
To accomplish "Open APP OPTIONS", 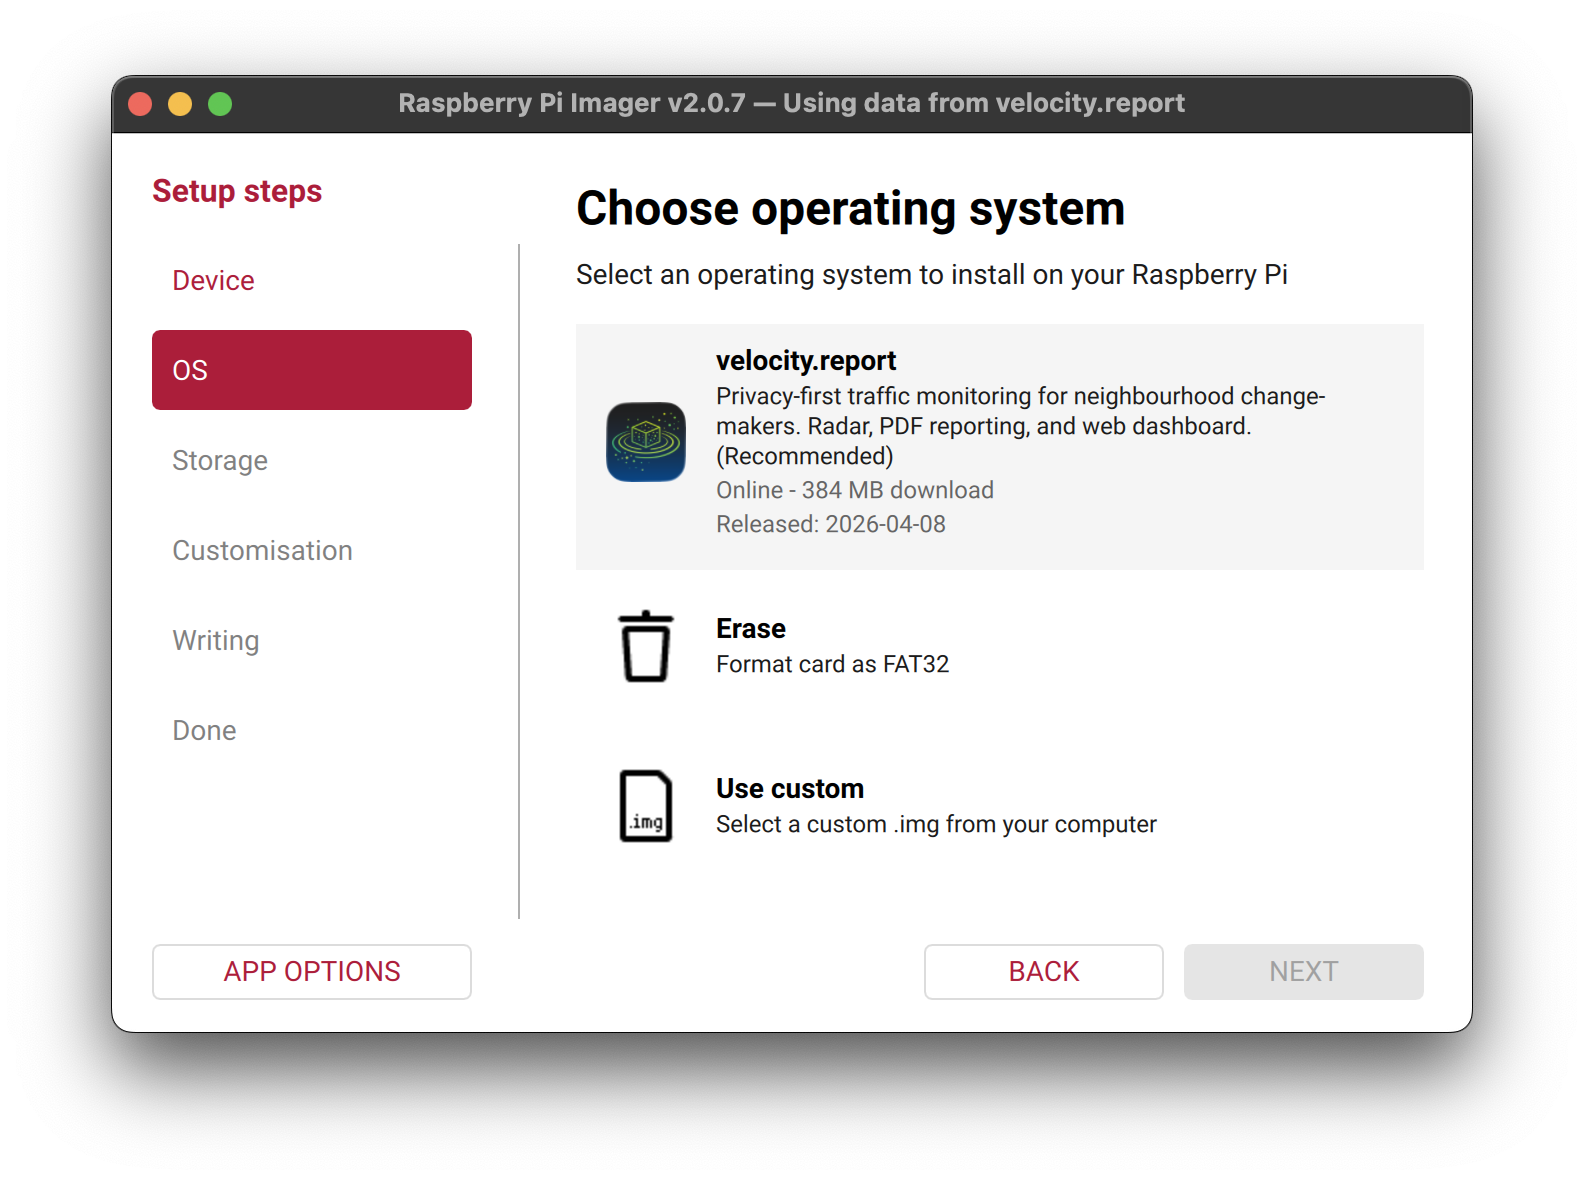I will pos(311,971).
